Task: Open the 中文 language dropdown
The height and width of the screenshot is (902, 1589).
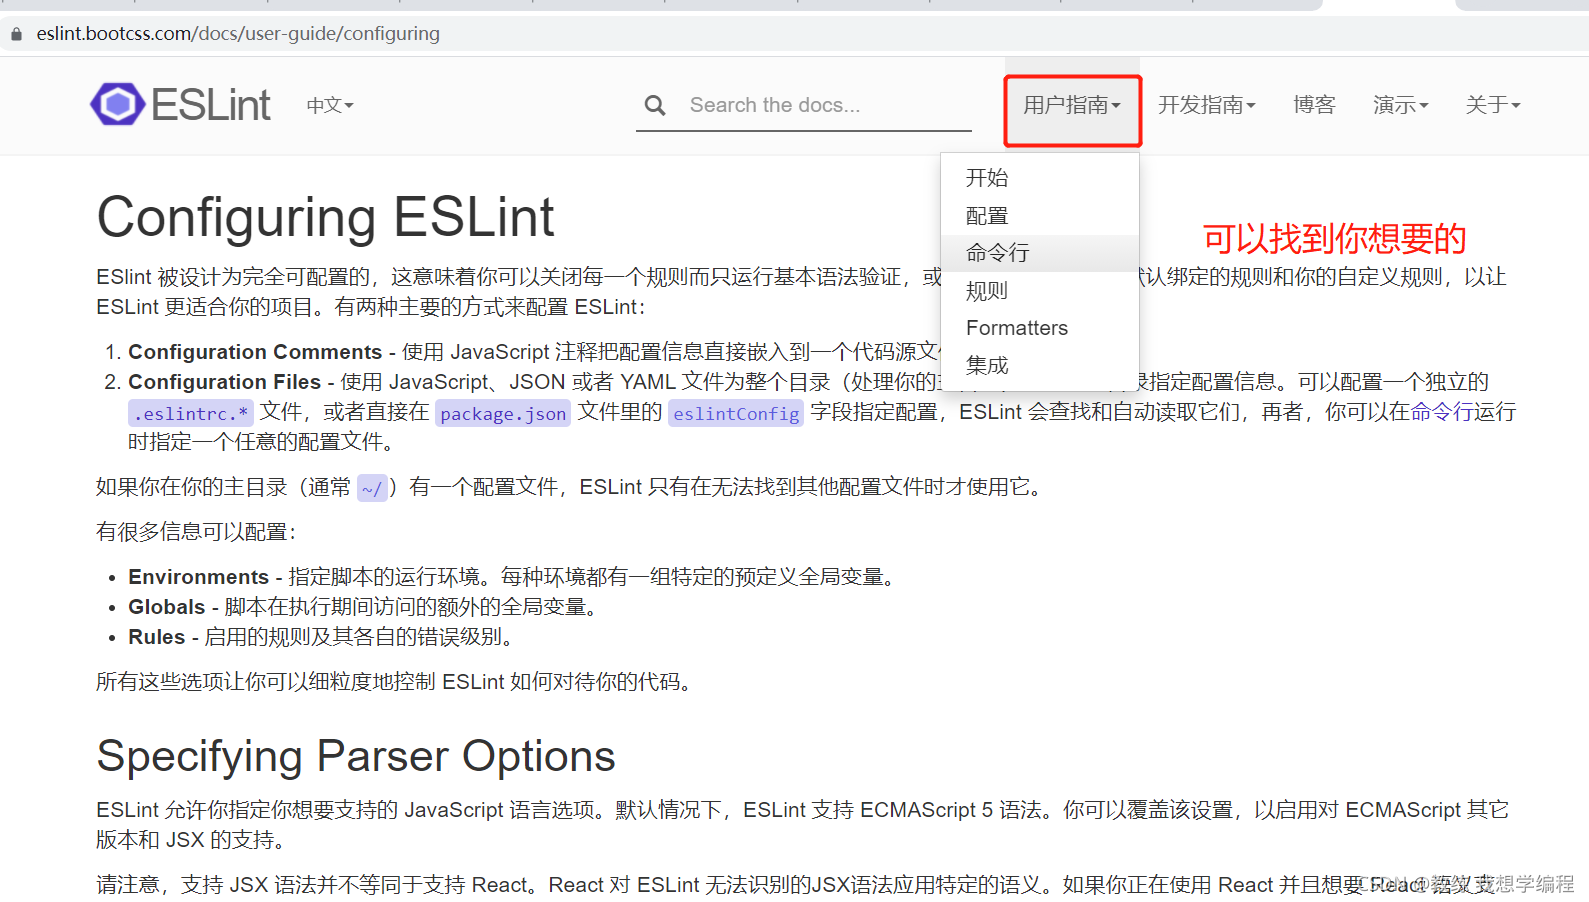Action: [x=330, y=105]
